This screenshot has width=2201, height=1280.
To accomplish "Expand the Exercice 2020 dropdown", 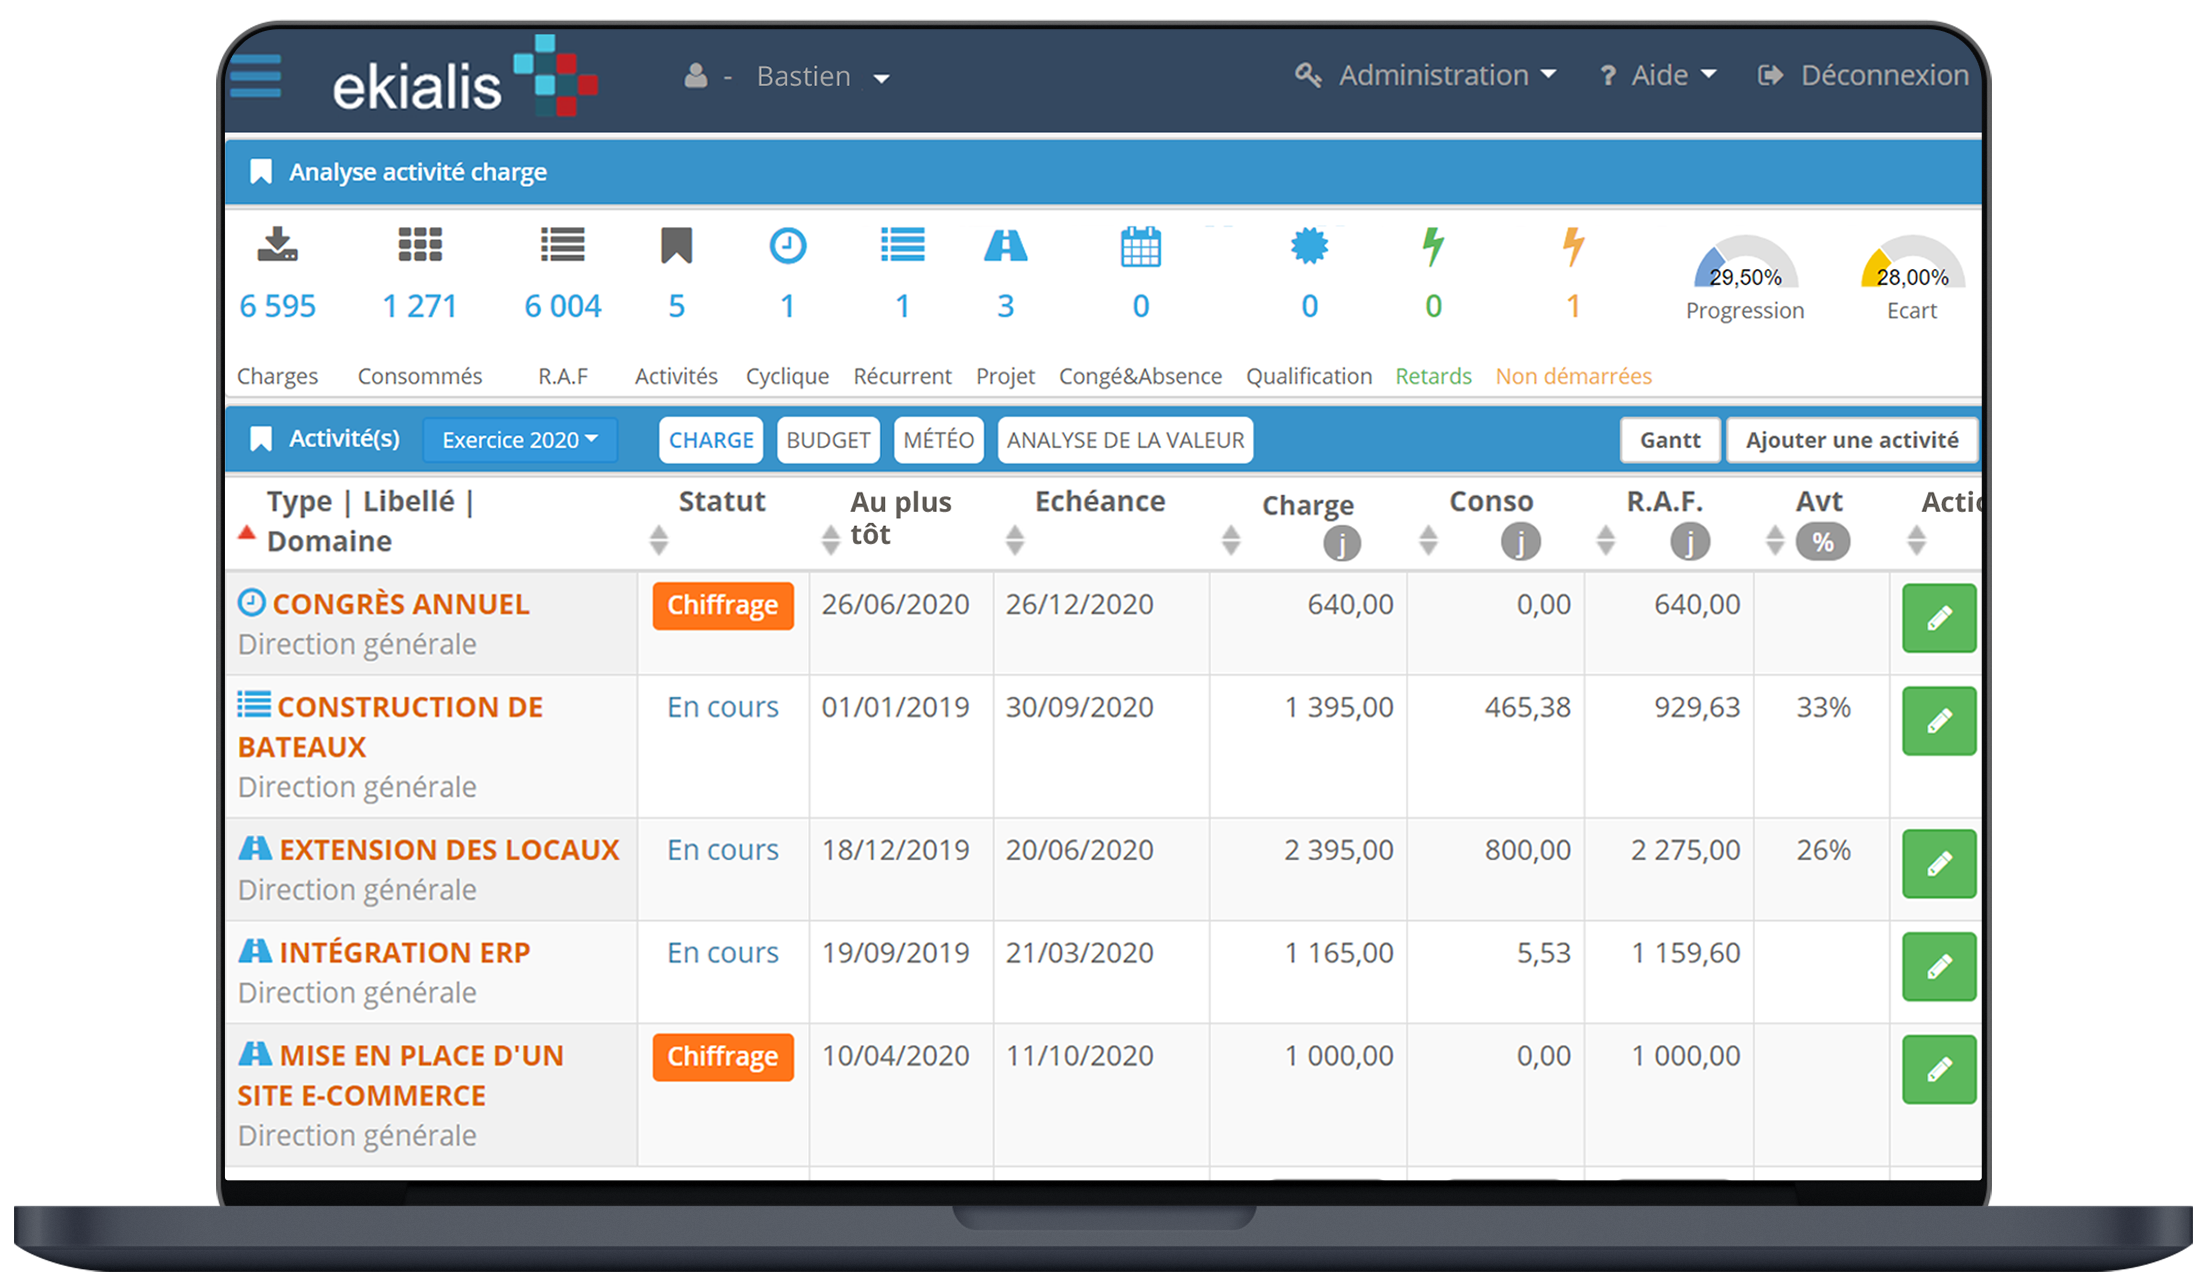I will [520, 440].
